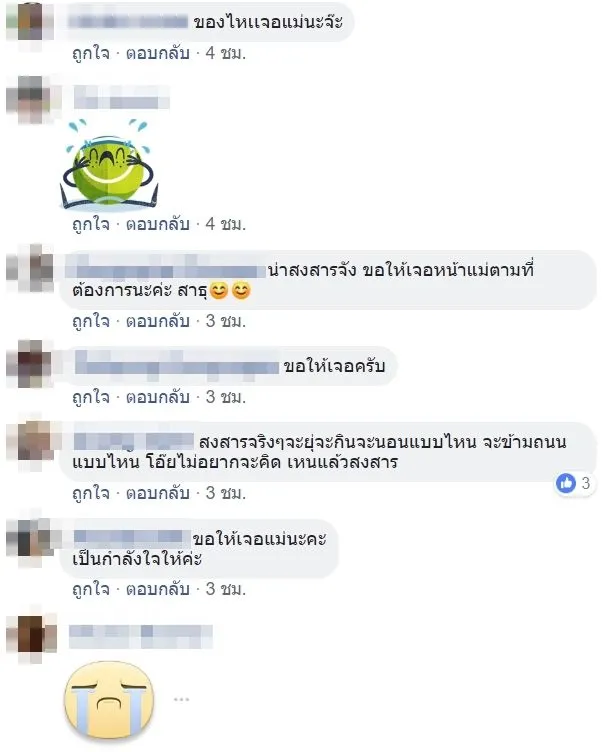Click ตอบกลับ under ของไหแจอแม่นะจ๊ะ comment
The height and width of the screenshot is (752, 614).
click(158, 53)
